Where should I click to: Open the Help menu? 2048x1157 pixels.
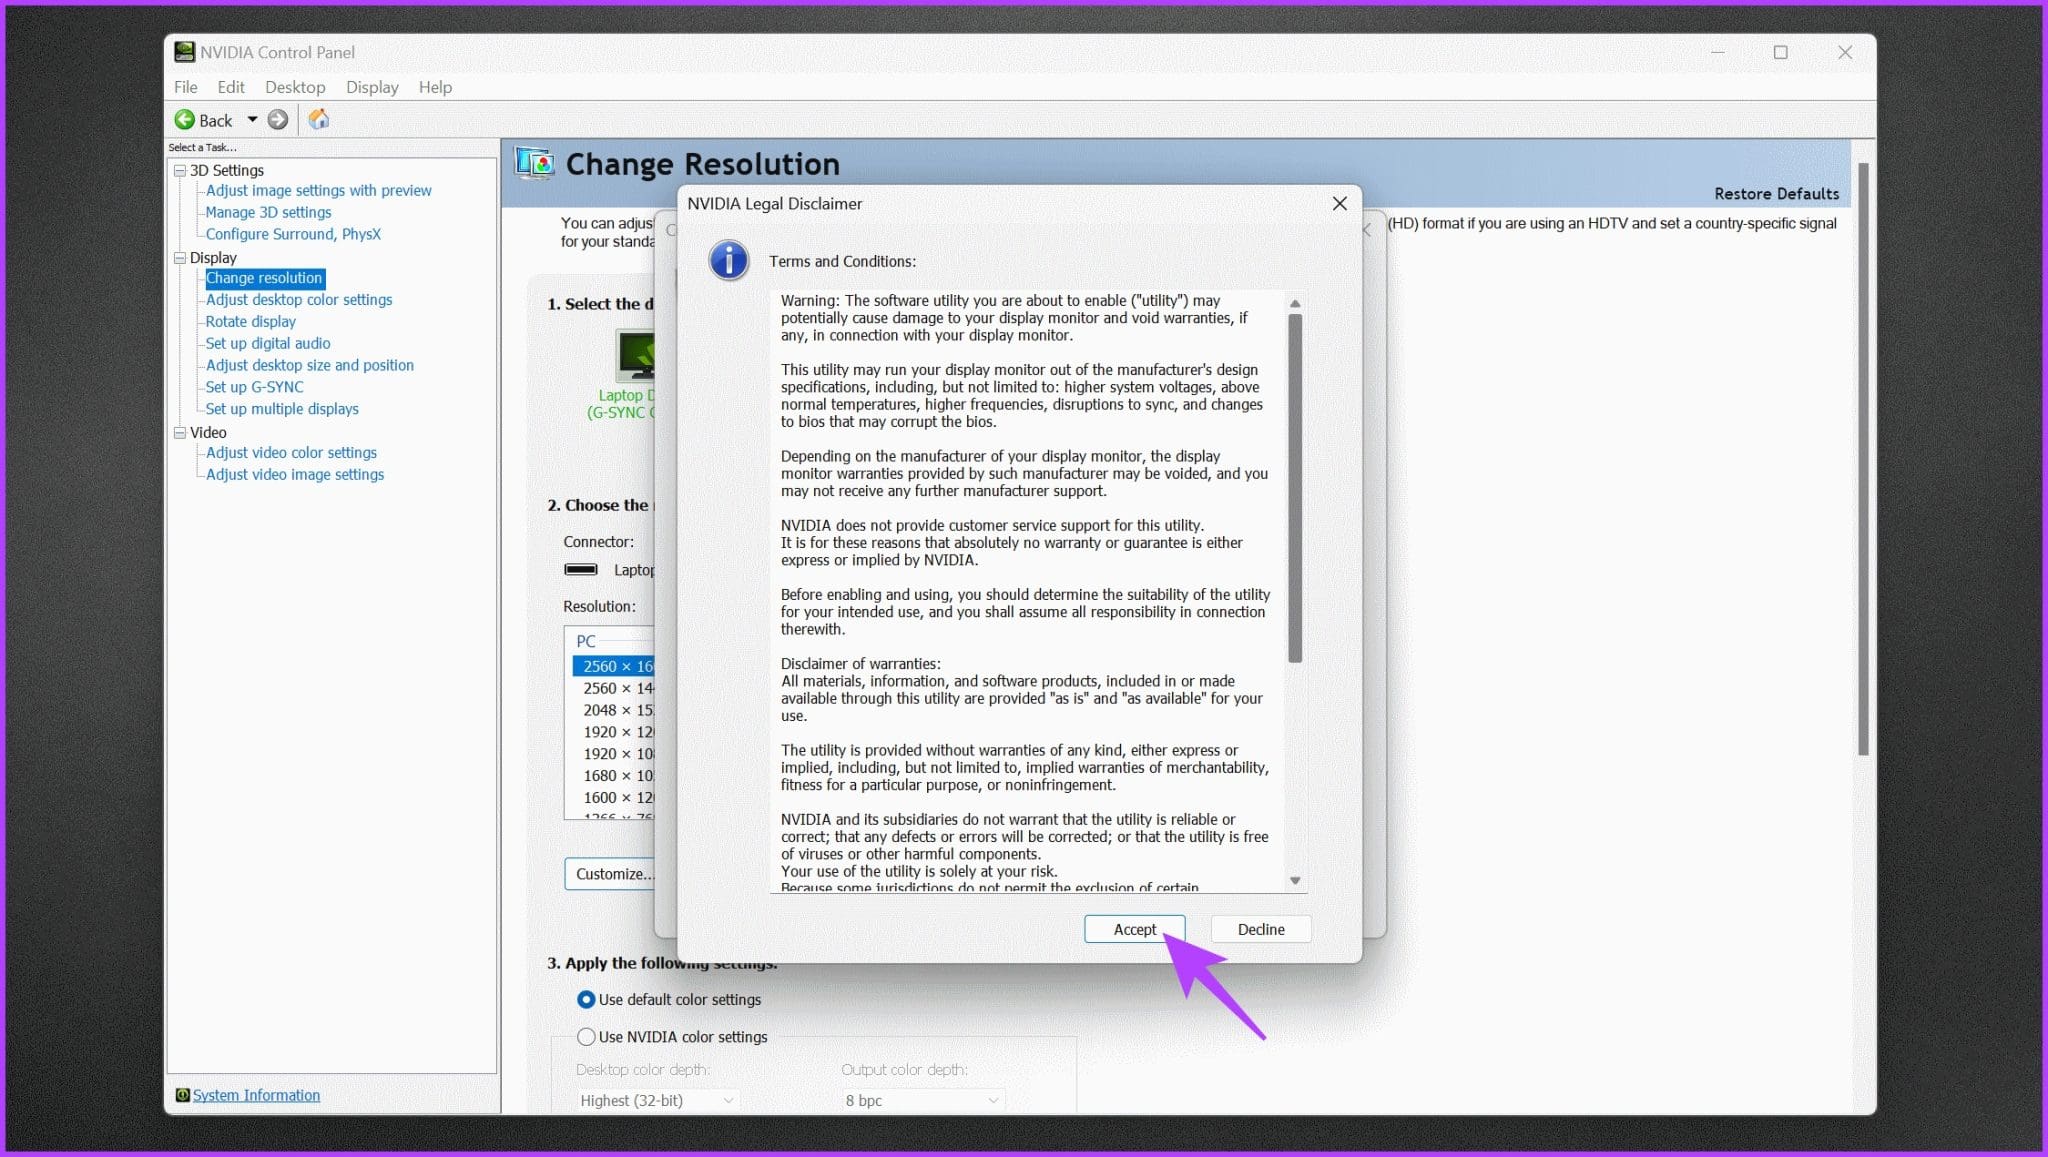[x=435, y=87]
